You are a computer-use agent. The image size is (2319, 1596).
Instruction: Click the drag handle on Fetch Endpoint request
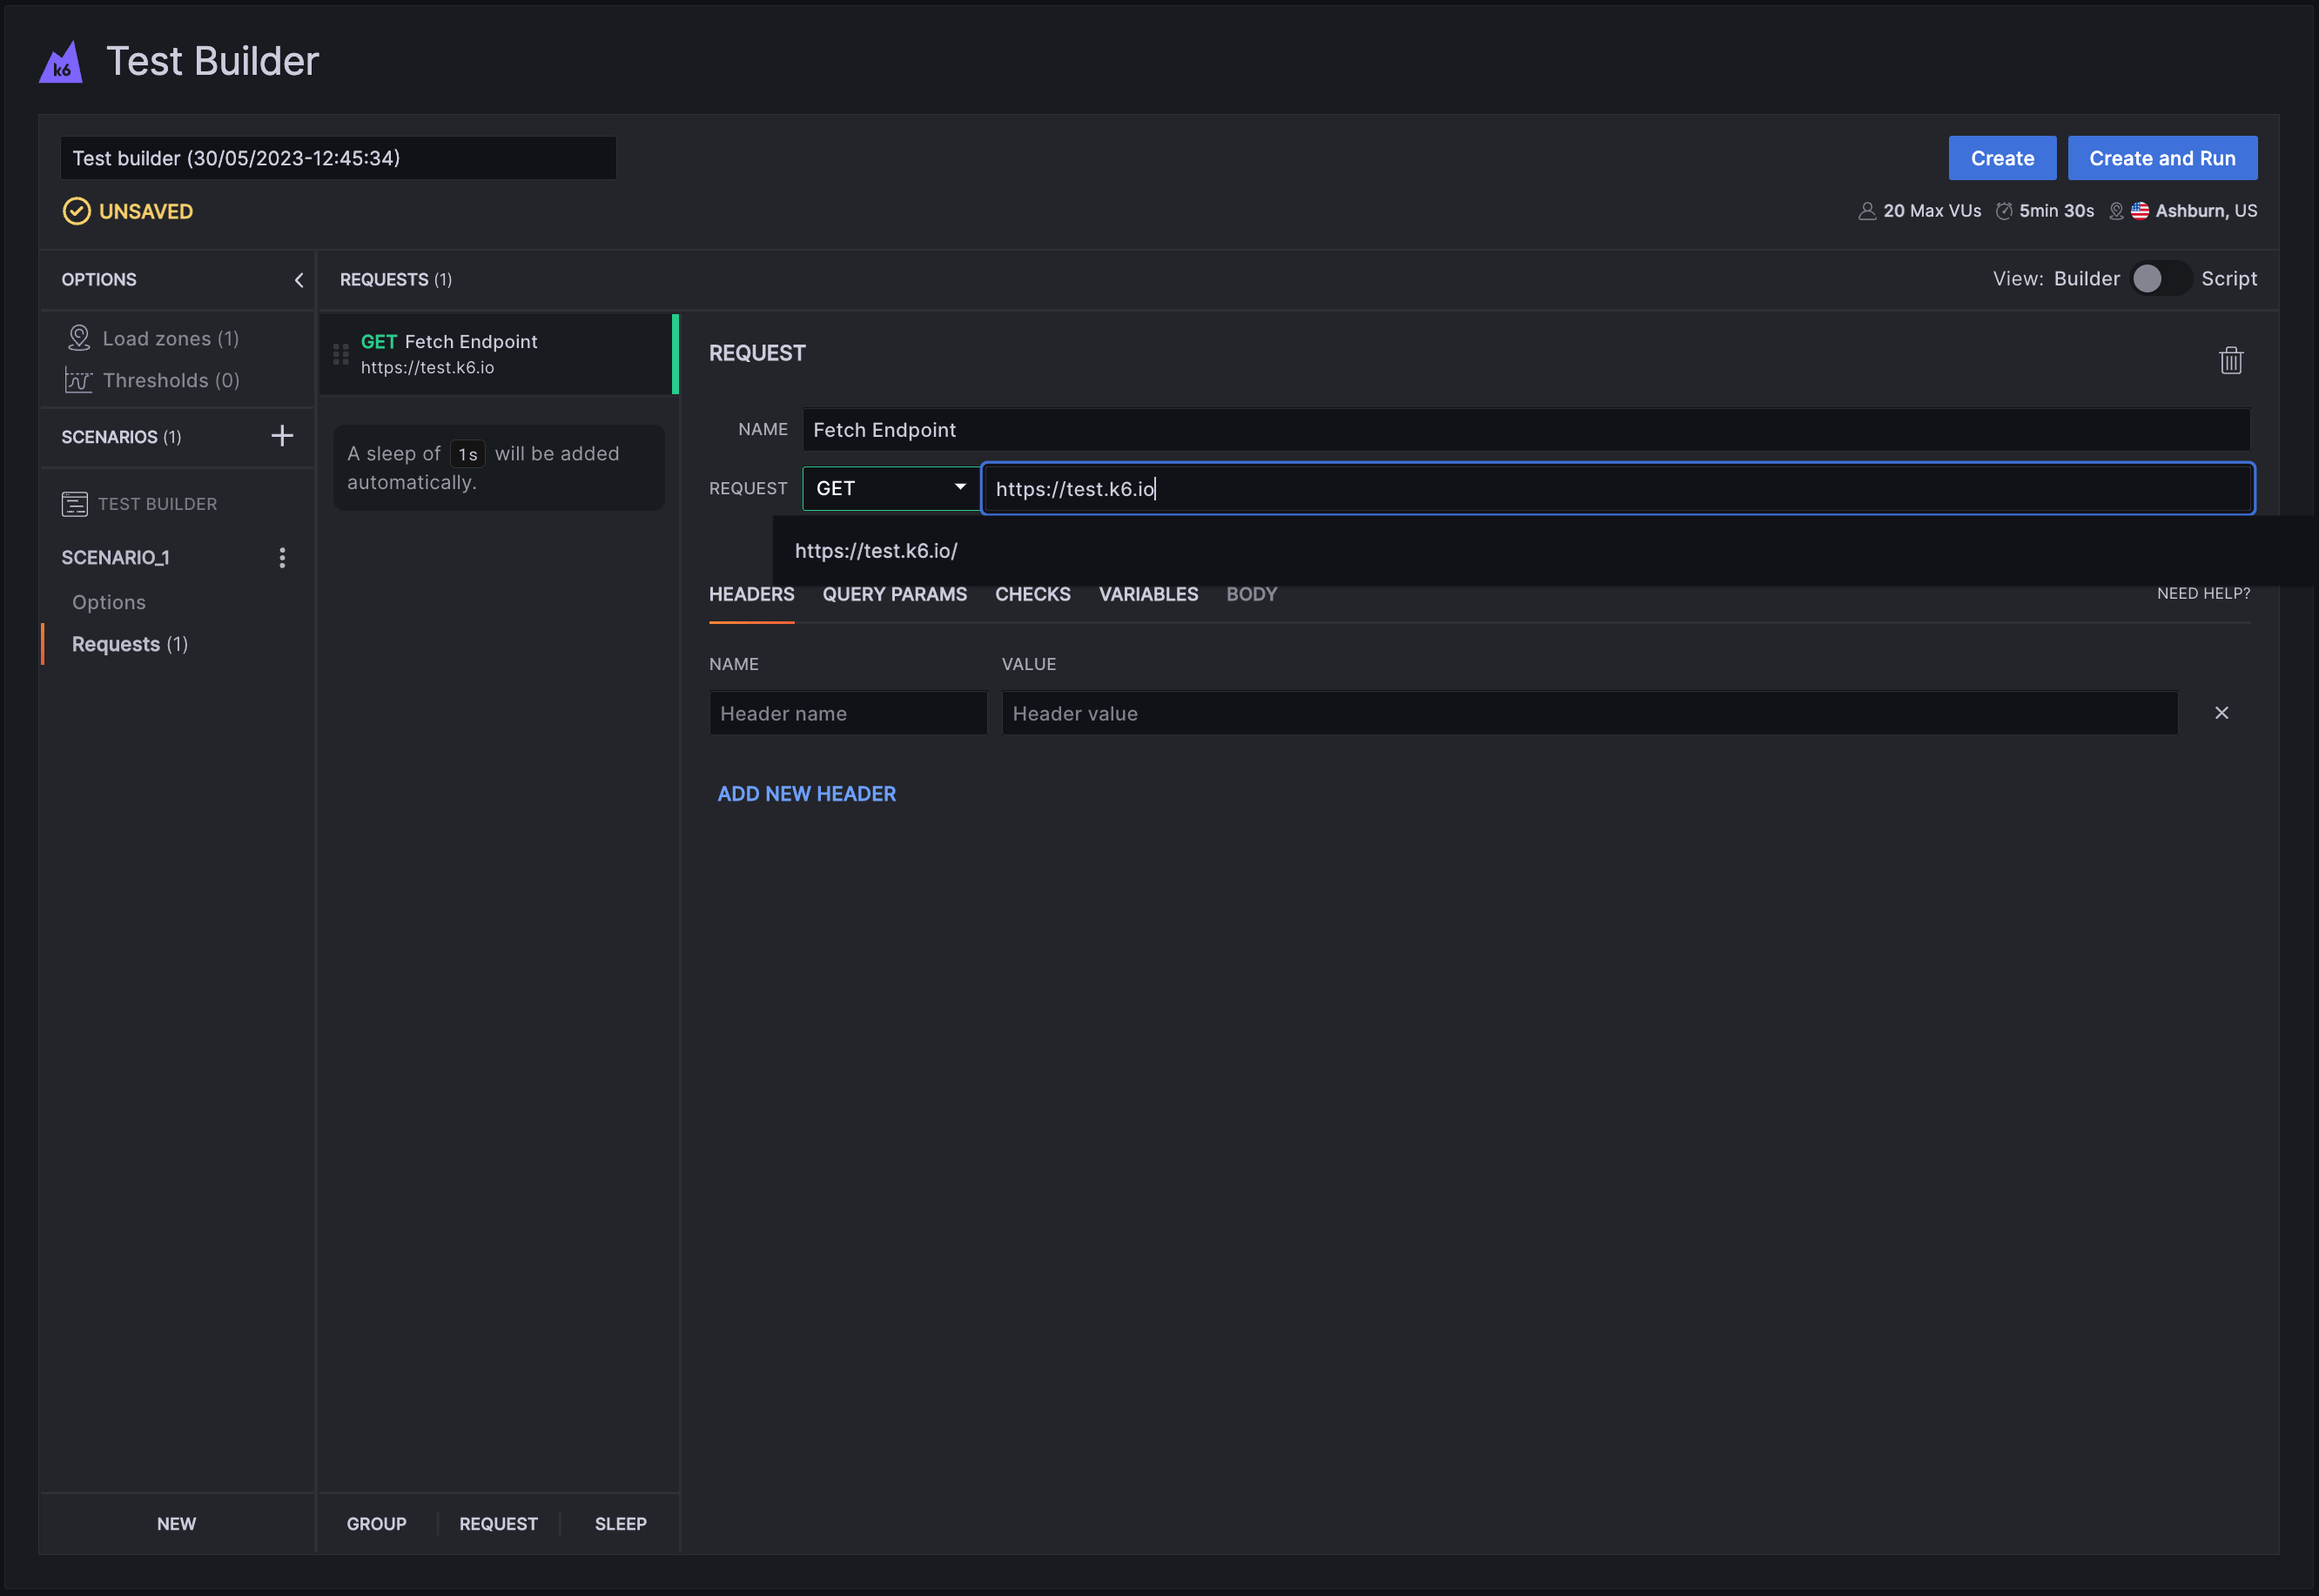coord(341,353)
